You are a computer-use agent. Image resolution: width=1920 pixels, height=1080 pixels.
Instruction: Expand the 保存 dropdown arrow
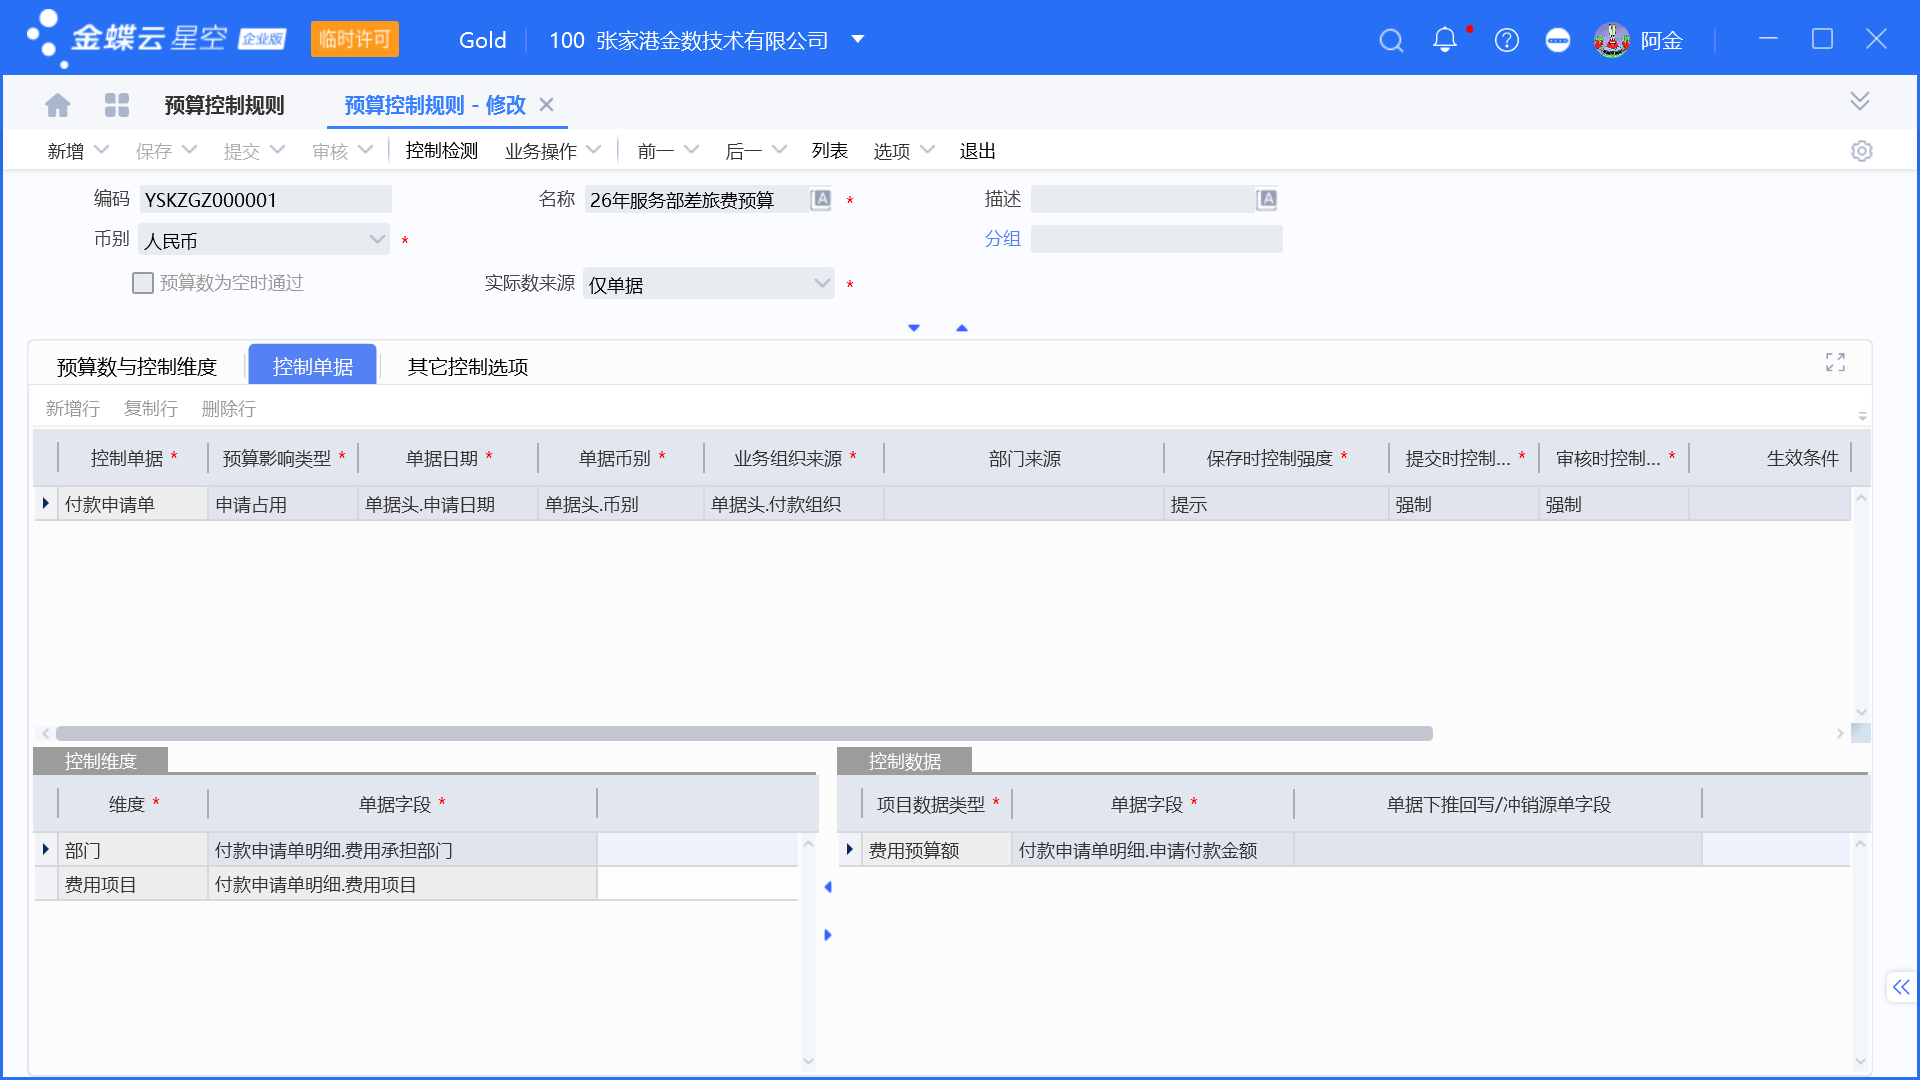point(189,150)
